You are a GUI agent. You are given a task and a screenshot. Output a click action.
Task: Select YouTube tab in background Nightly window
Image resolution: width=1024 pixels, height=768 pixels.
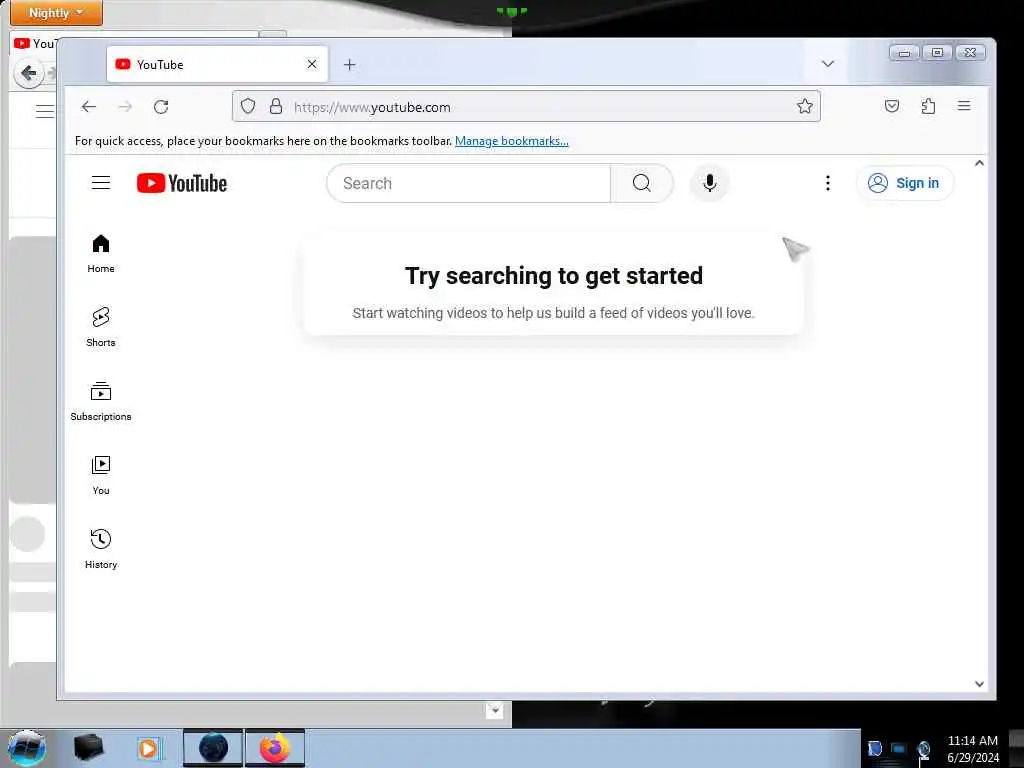35,44
